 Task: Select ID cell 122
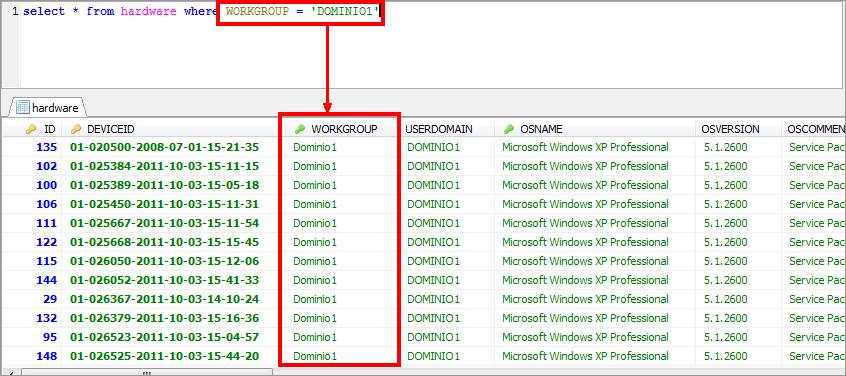pos(46,242)
